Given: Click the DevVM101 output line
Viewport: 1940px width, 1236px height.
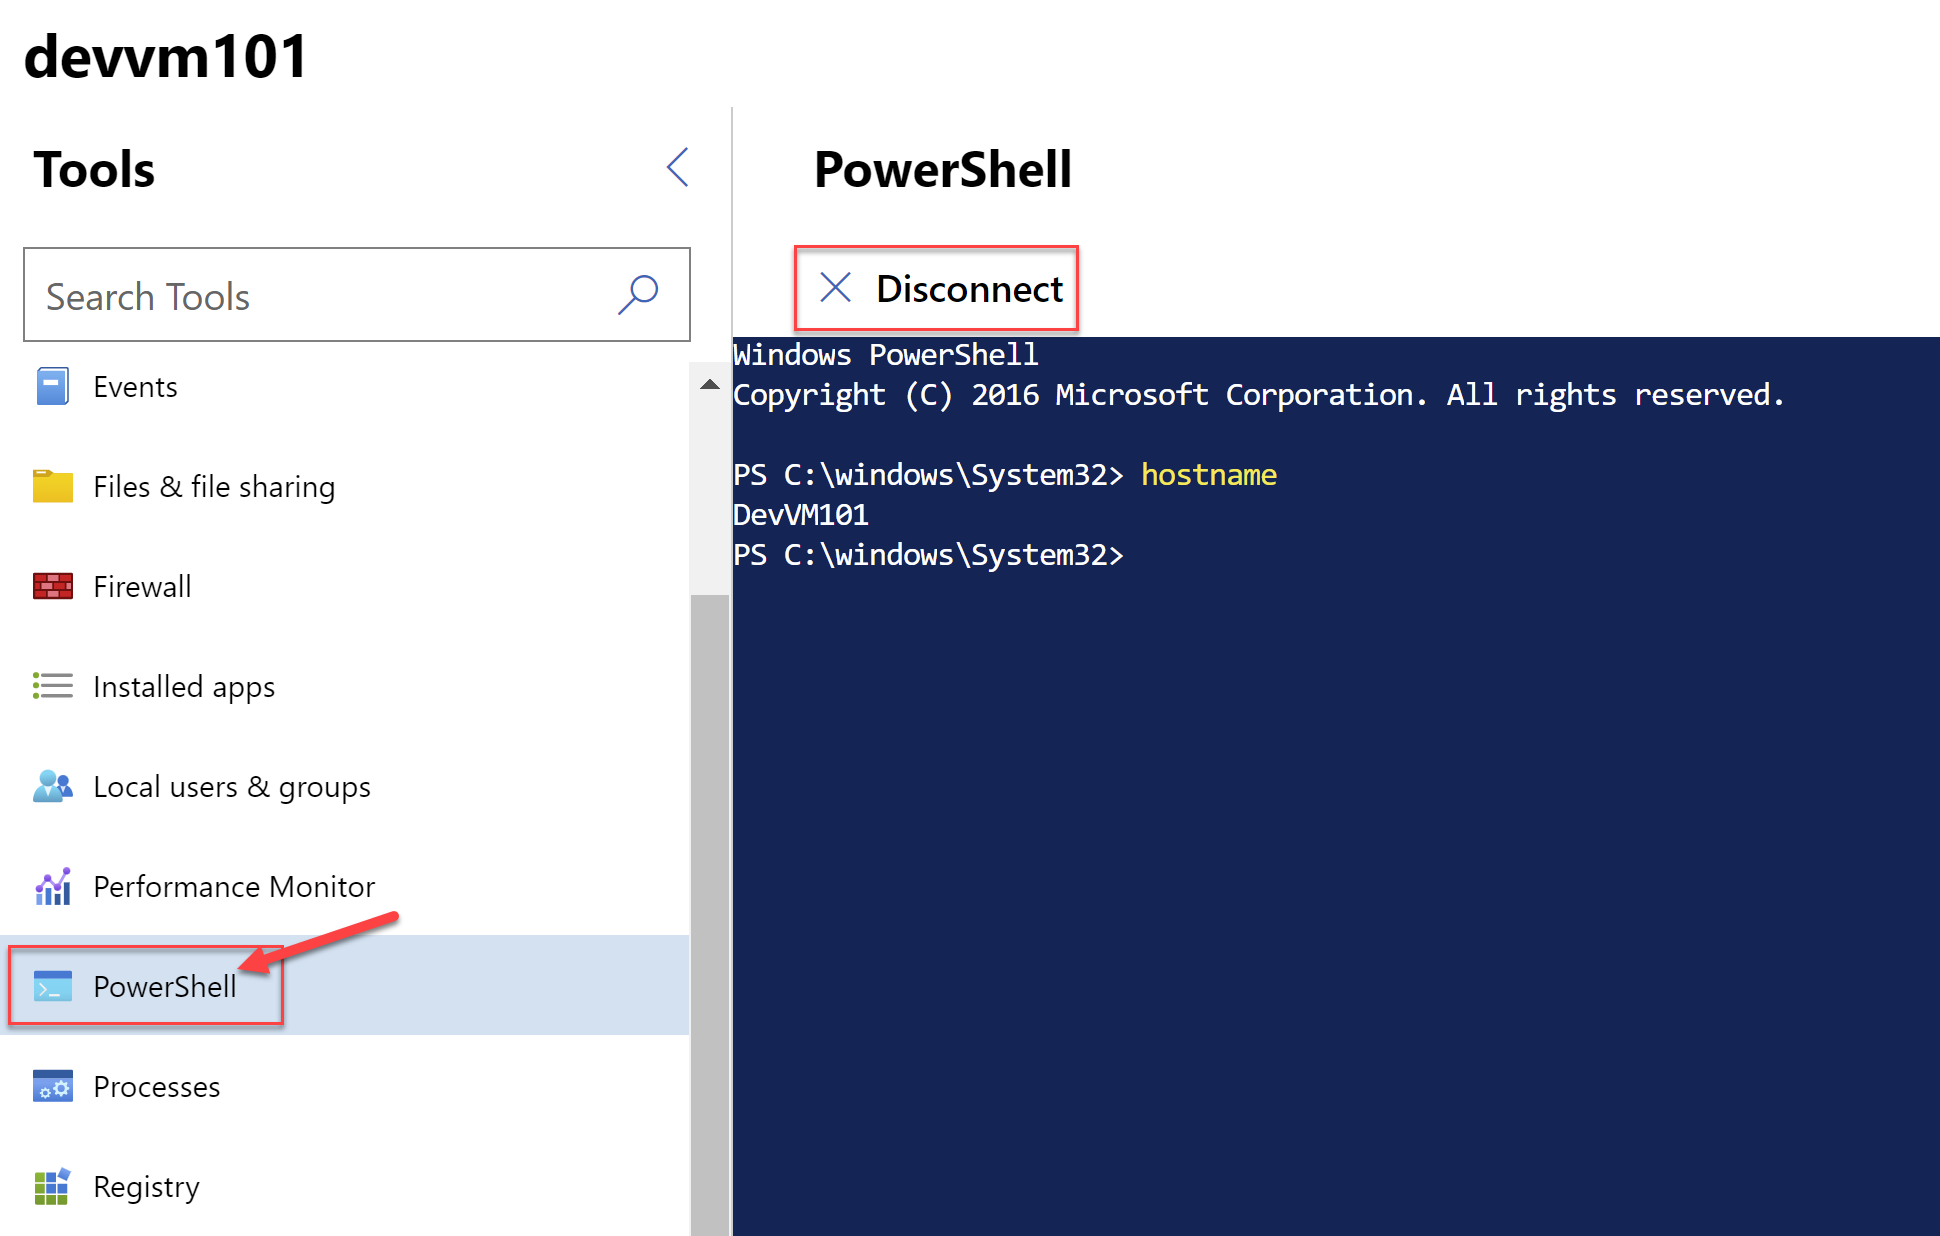Looking at the screenshot, I should [x=801, y=514].
